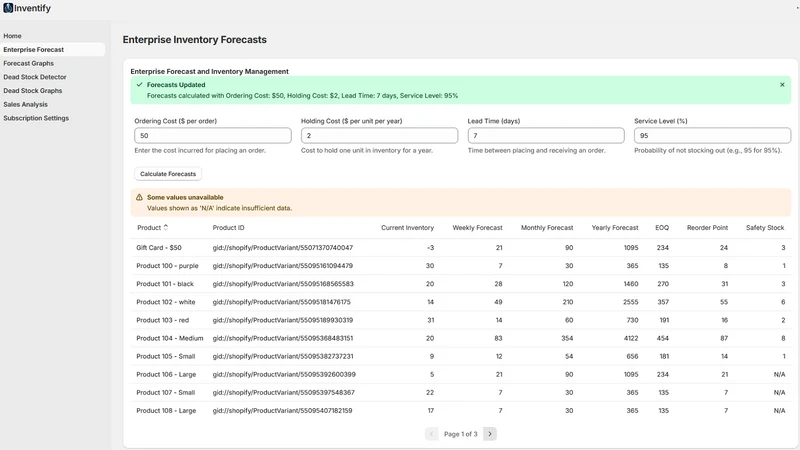Select the Product 103 - red row
The height and width of the screenshot is (450, 800).
[461, 320]
